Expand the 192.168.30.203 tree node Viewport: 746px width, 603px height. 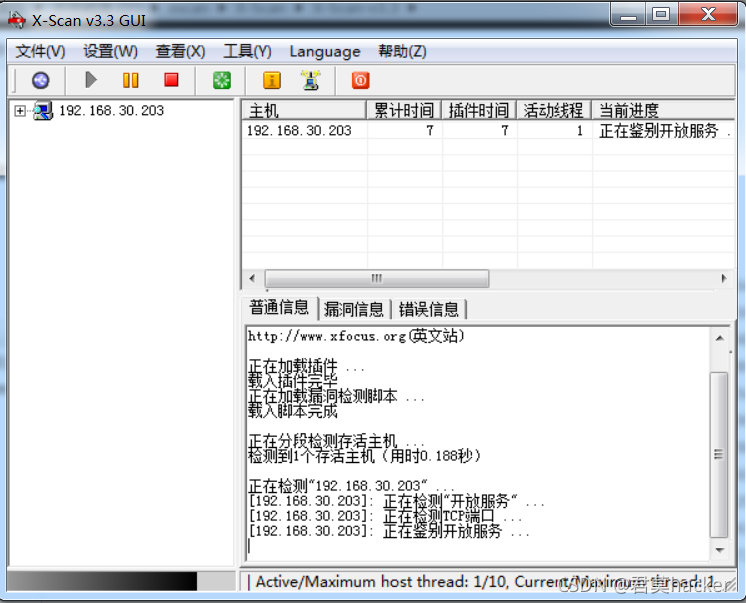pos(20,111)
